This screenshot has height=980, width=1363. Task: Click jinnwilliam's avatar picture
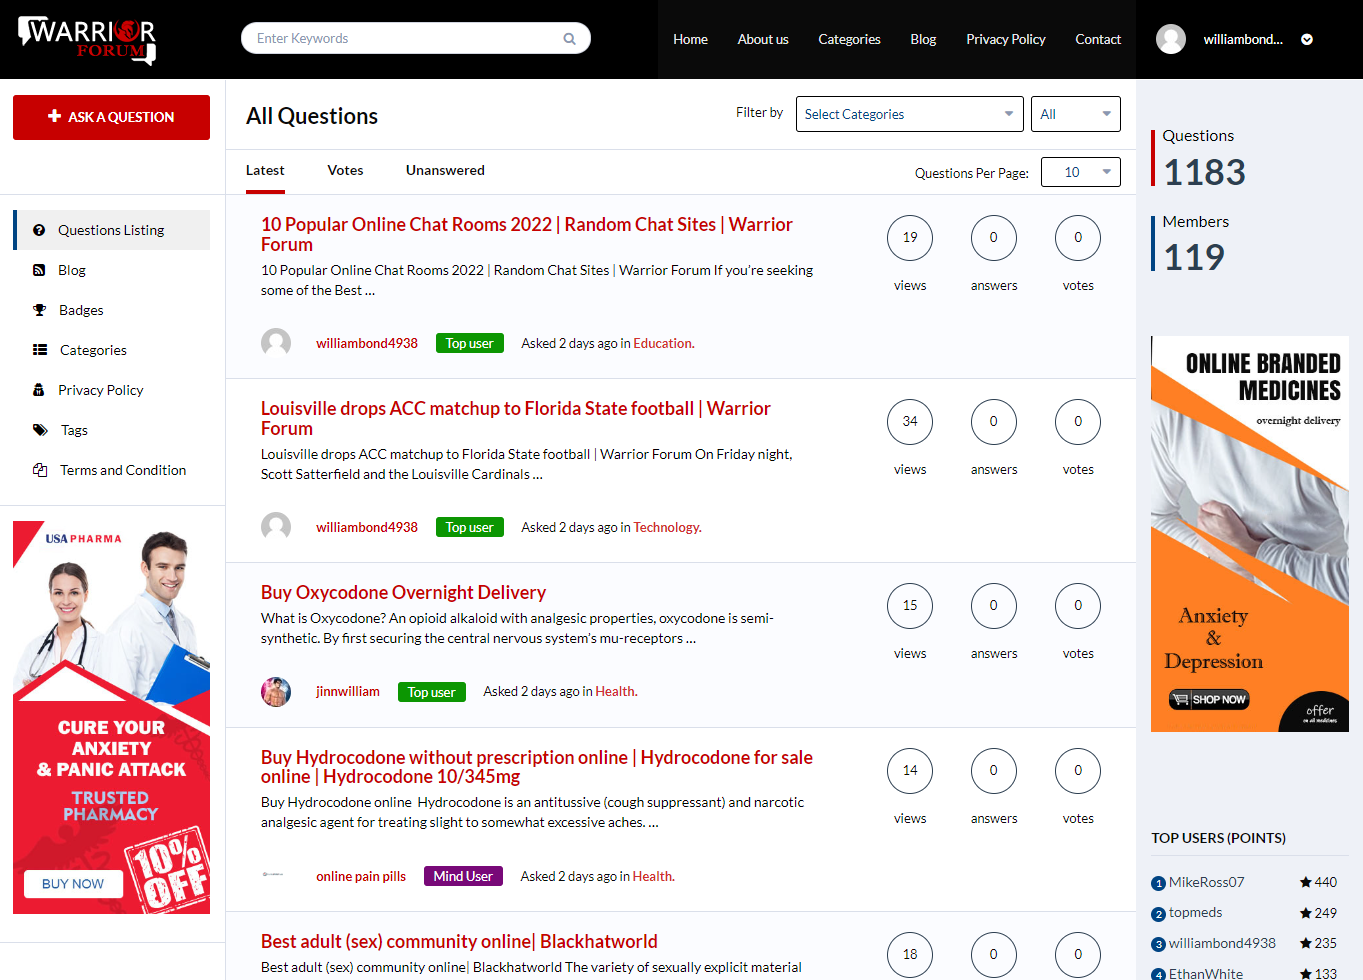tap(276, 692)
